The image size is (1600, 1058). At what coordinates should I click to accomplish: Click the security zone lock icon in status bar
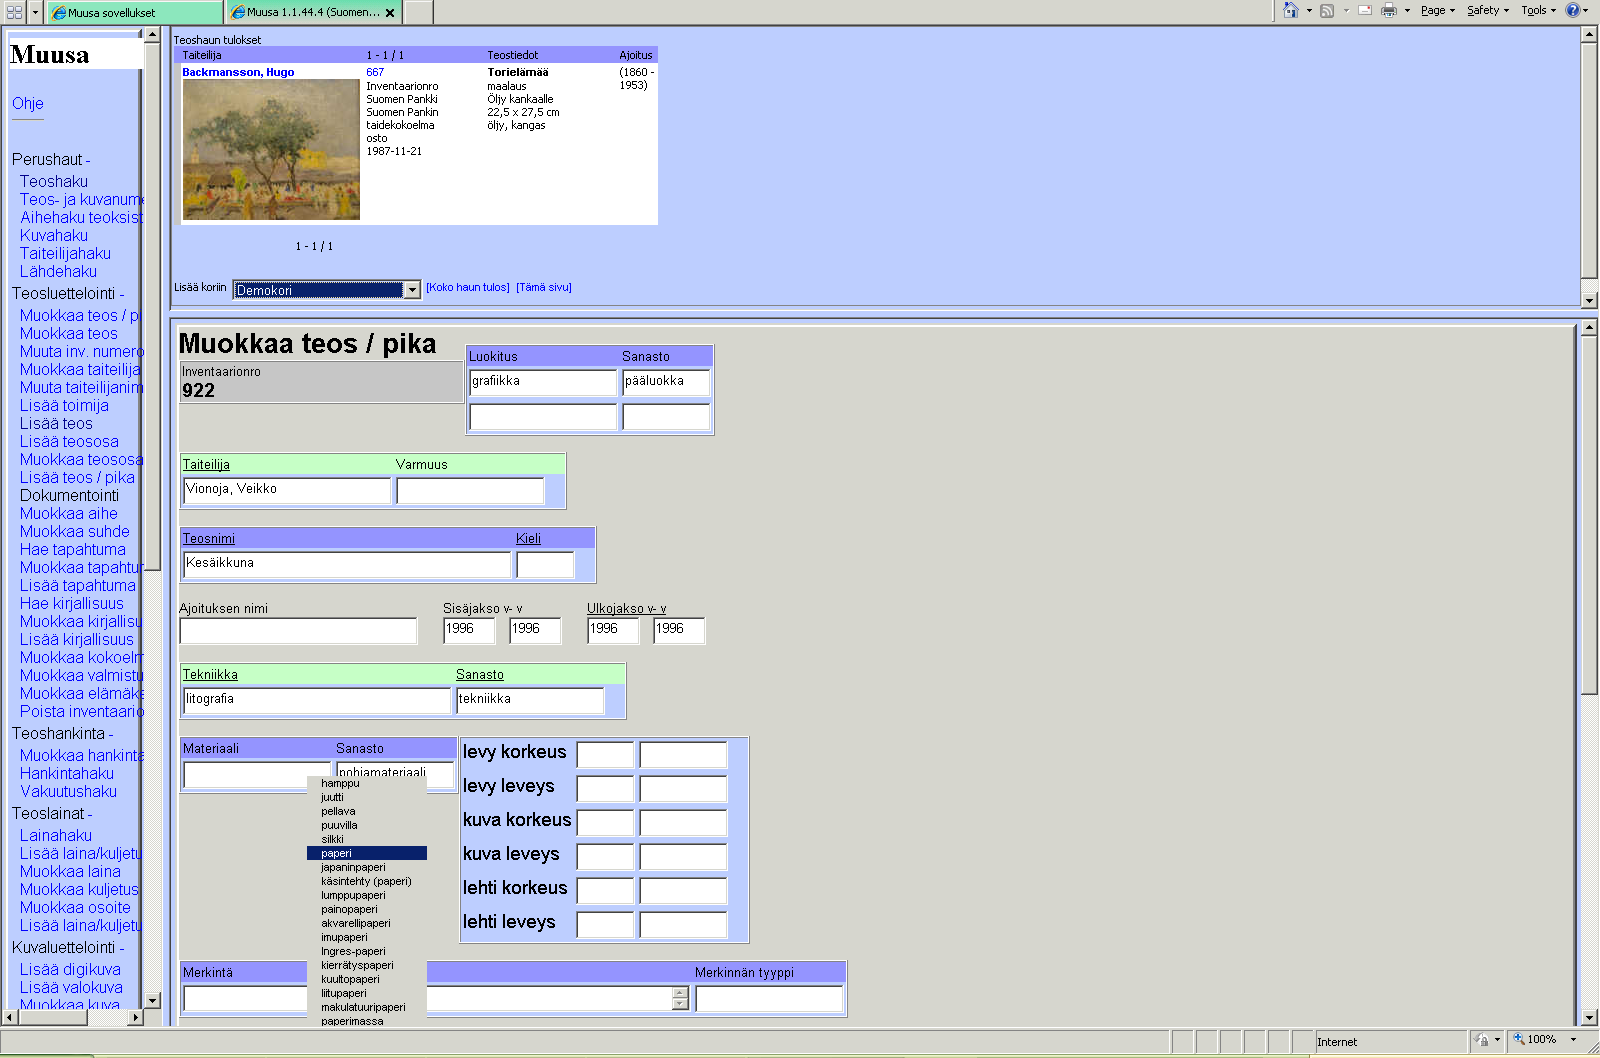coord(1482,1040)
